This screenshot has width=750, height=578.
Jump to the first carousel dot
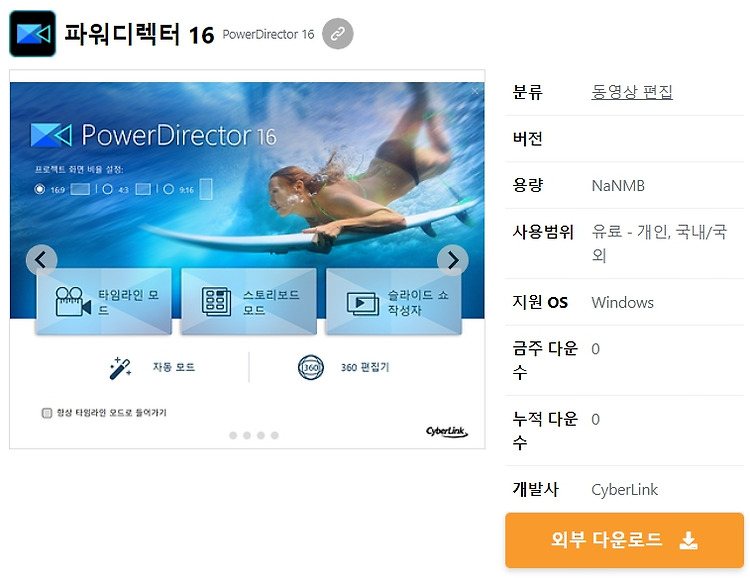(x=233, y=435)
